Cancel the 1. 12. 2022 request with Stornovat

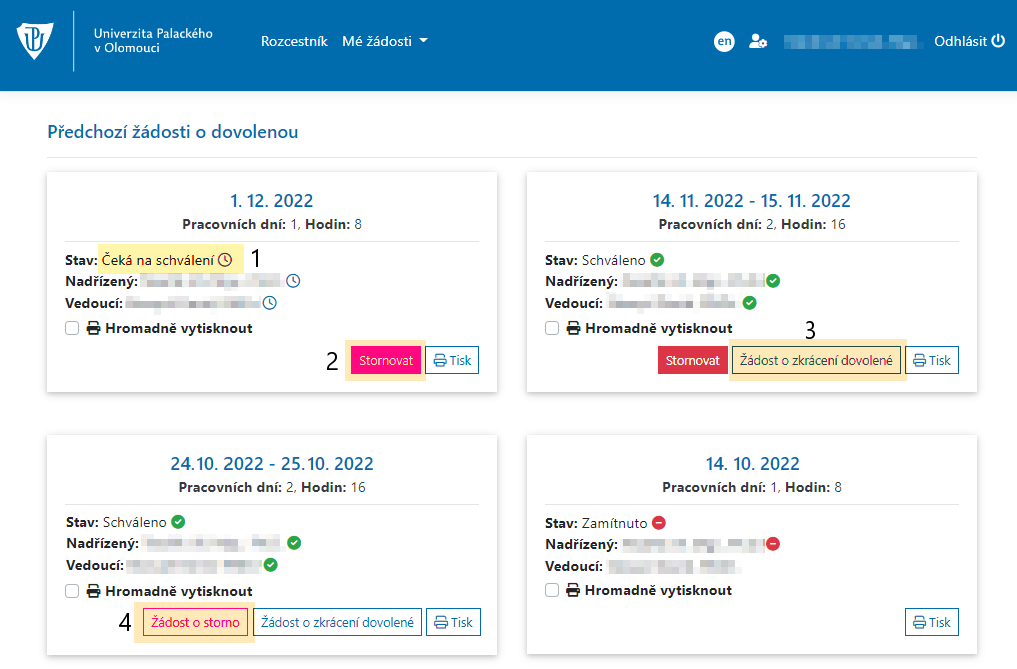coord(386,360)
